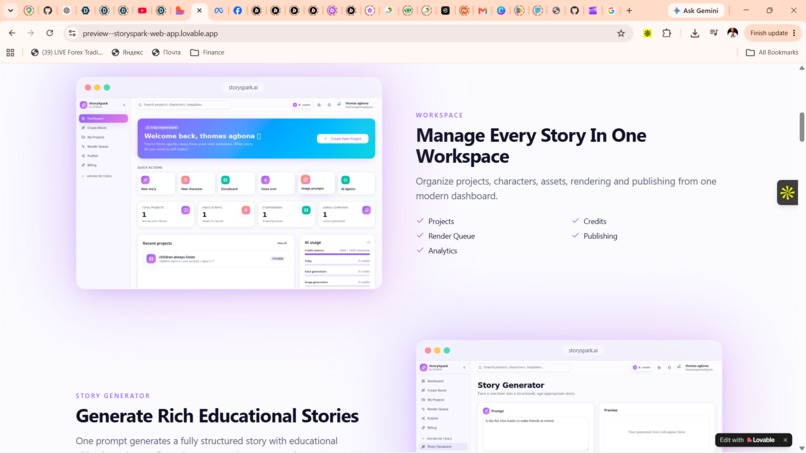Click the Finish update button
Screen dimensions: 806x453
tap(769, 33)
